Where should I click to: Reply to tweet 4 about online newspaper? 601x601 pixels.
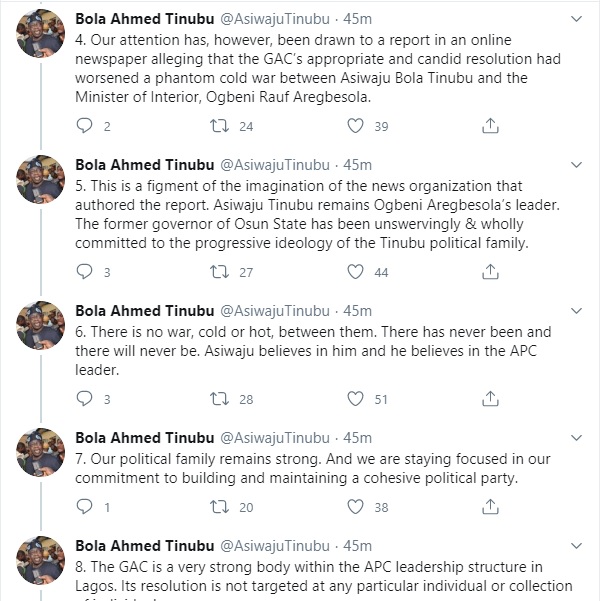(85, 126)
